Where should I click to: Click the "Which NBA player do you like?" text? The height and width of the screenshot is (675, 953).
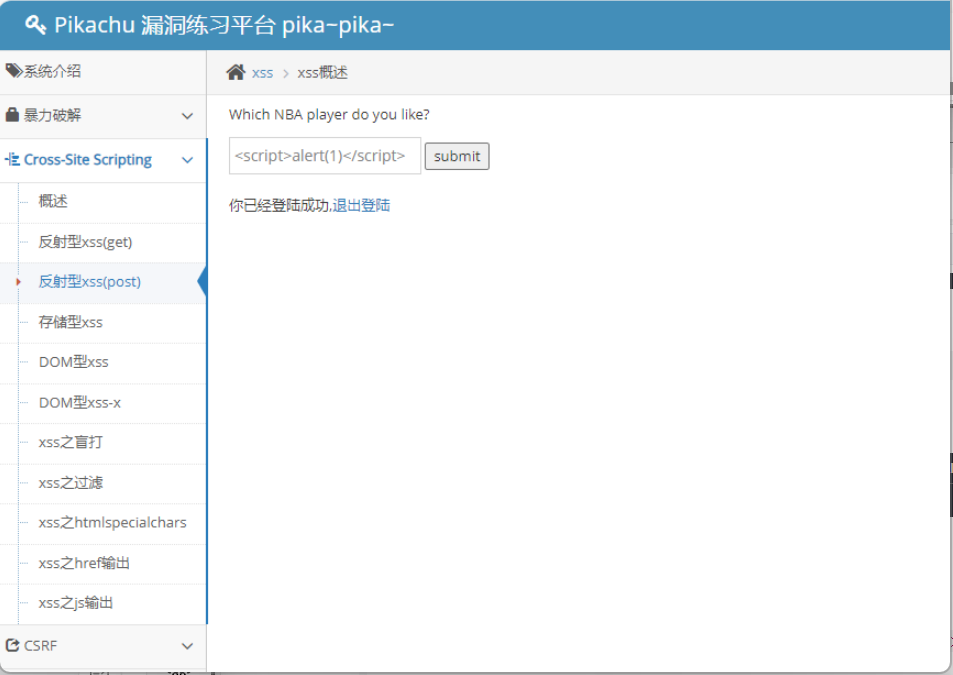(x=329, y=114)
